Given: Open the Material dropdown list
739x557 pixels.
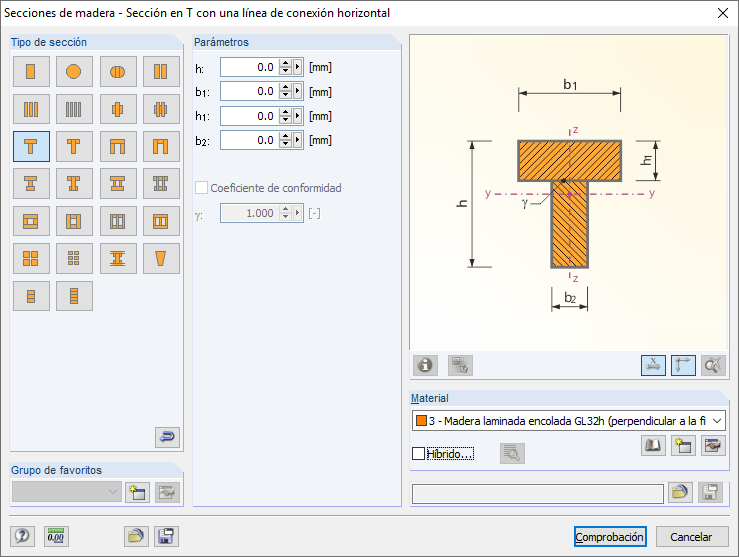Looking at the screenshot, I should 717,421.
